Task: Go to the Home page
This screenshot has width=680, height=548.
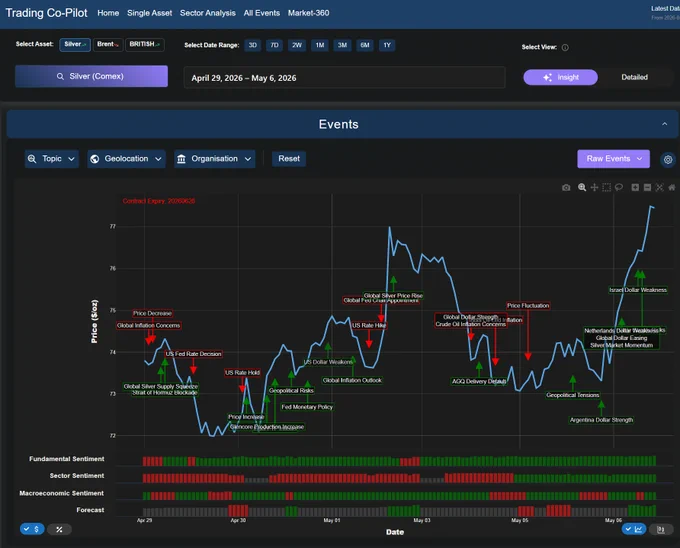Action: click(108, 13)
